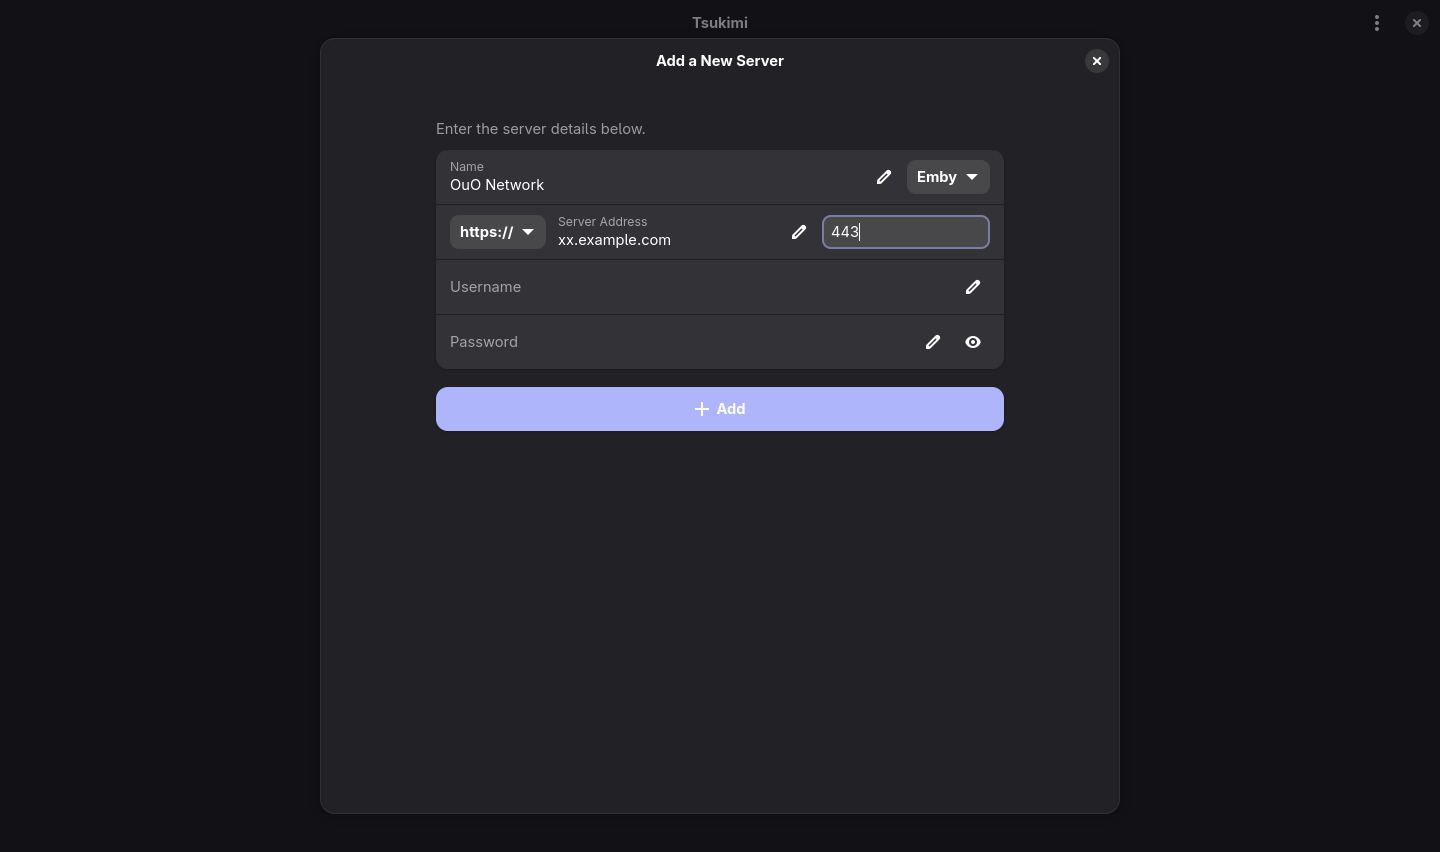
Task: Click the Username field's pencil icon
Action: pos(973,287)
